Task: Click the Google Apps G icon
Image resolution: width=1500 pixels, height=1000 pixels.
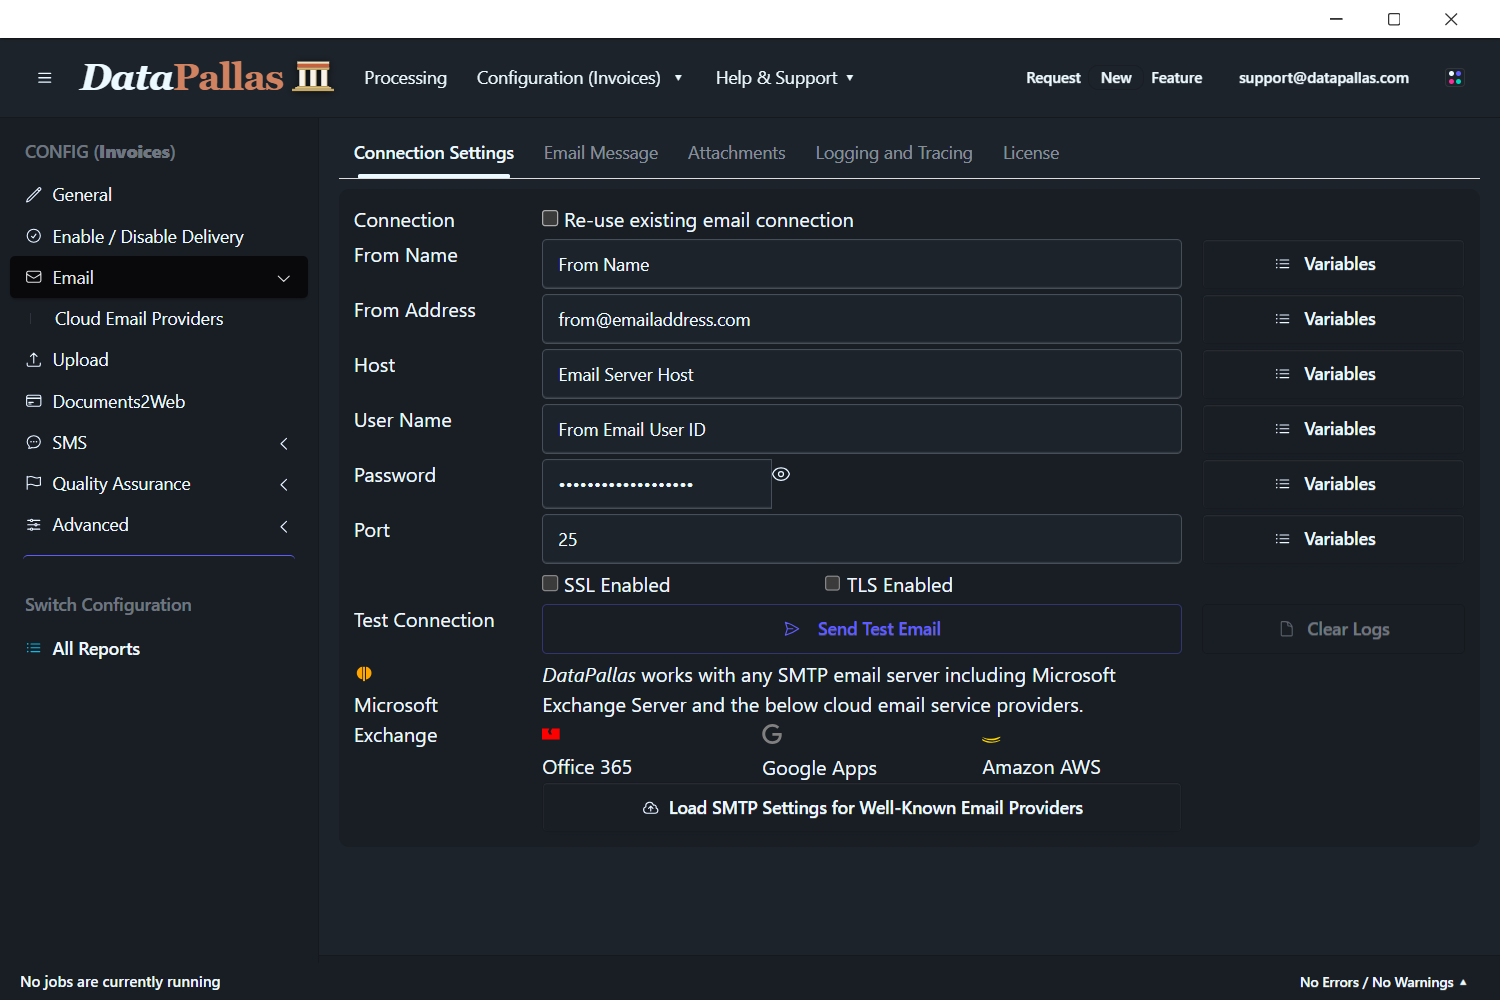Action: point(772,734)
